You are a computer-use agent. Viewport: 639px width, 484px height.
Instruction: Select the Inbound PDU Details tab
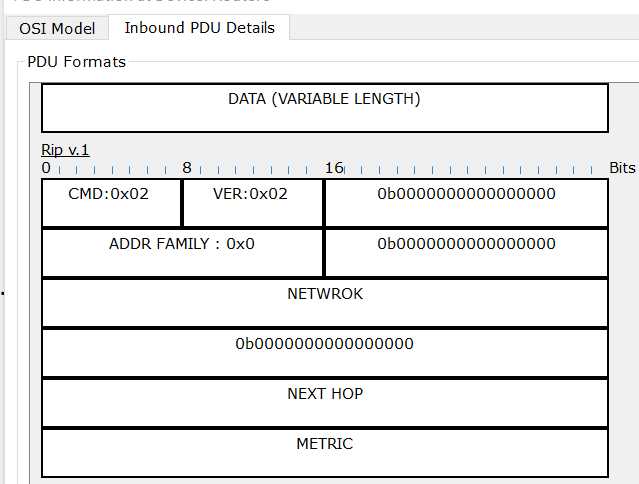point(199,27)
